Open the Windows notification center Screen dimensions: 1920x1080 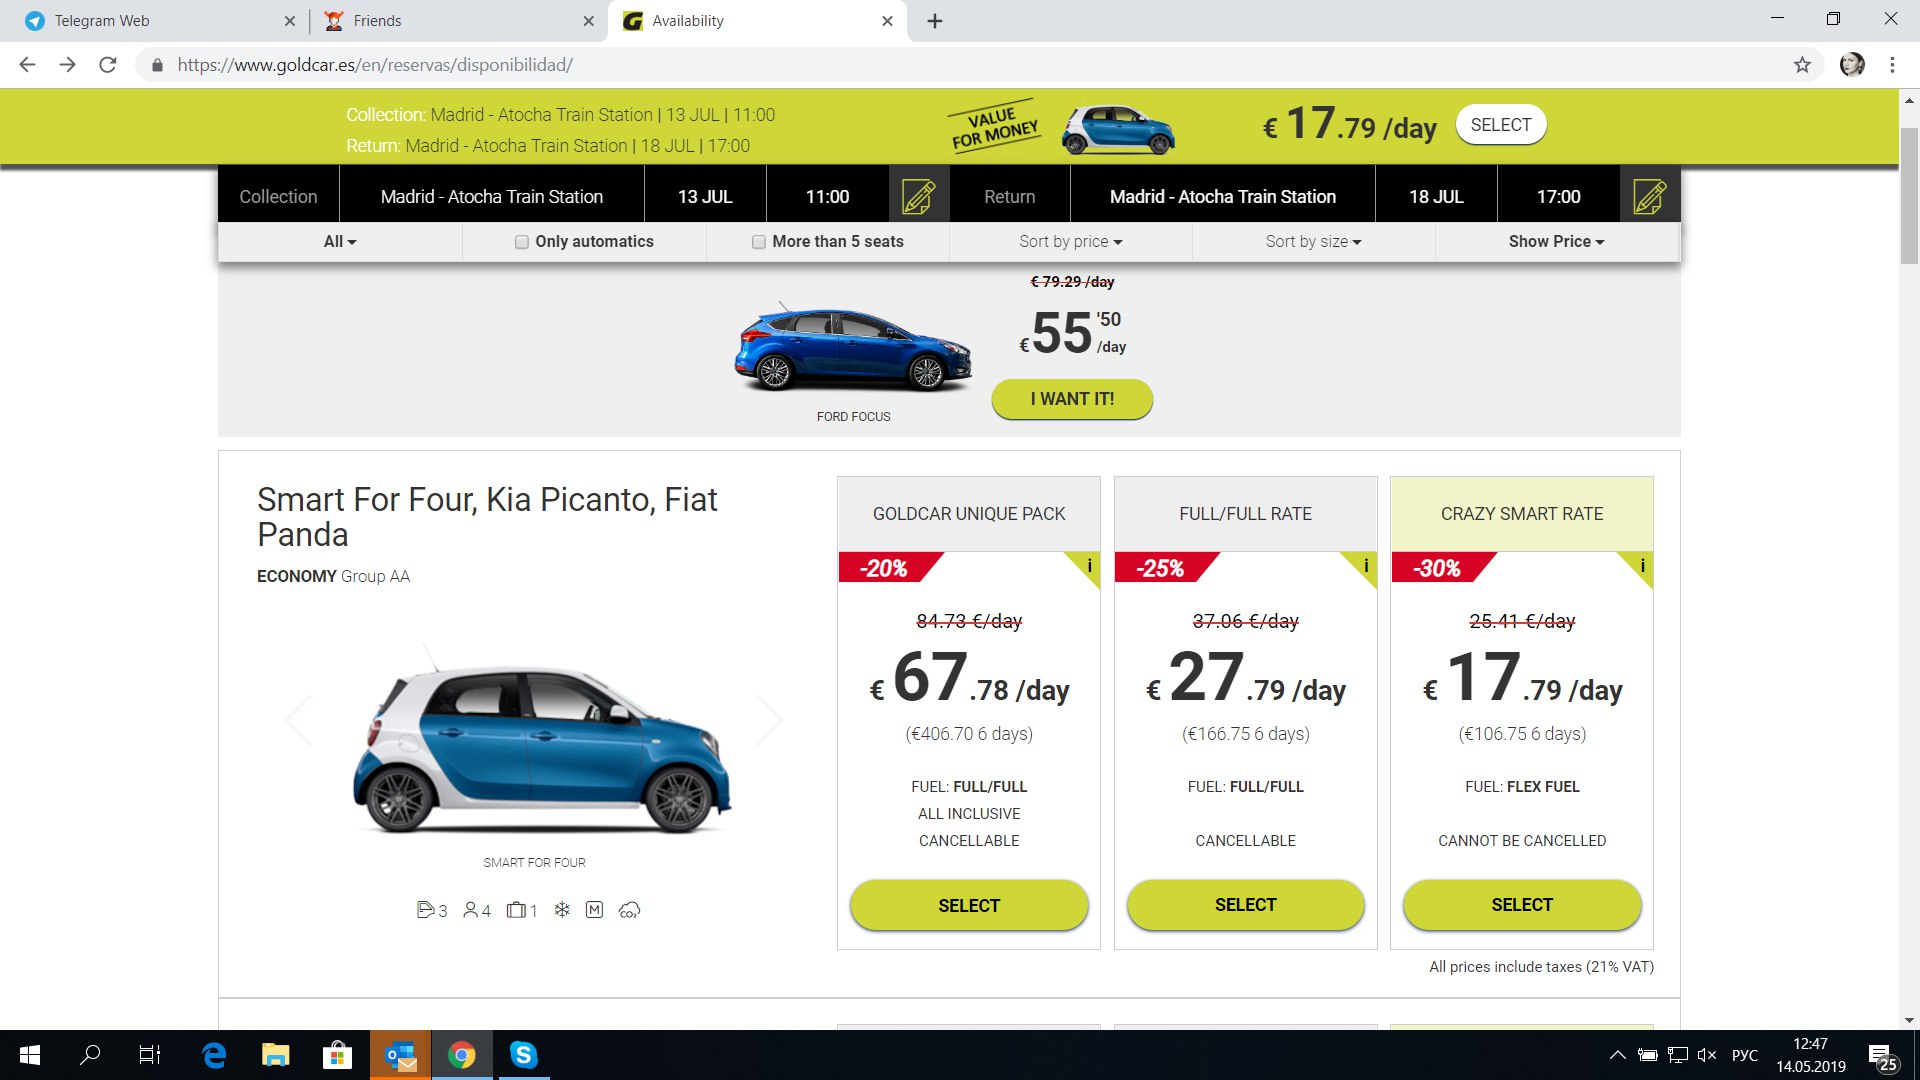1882,1055
